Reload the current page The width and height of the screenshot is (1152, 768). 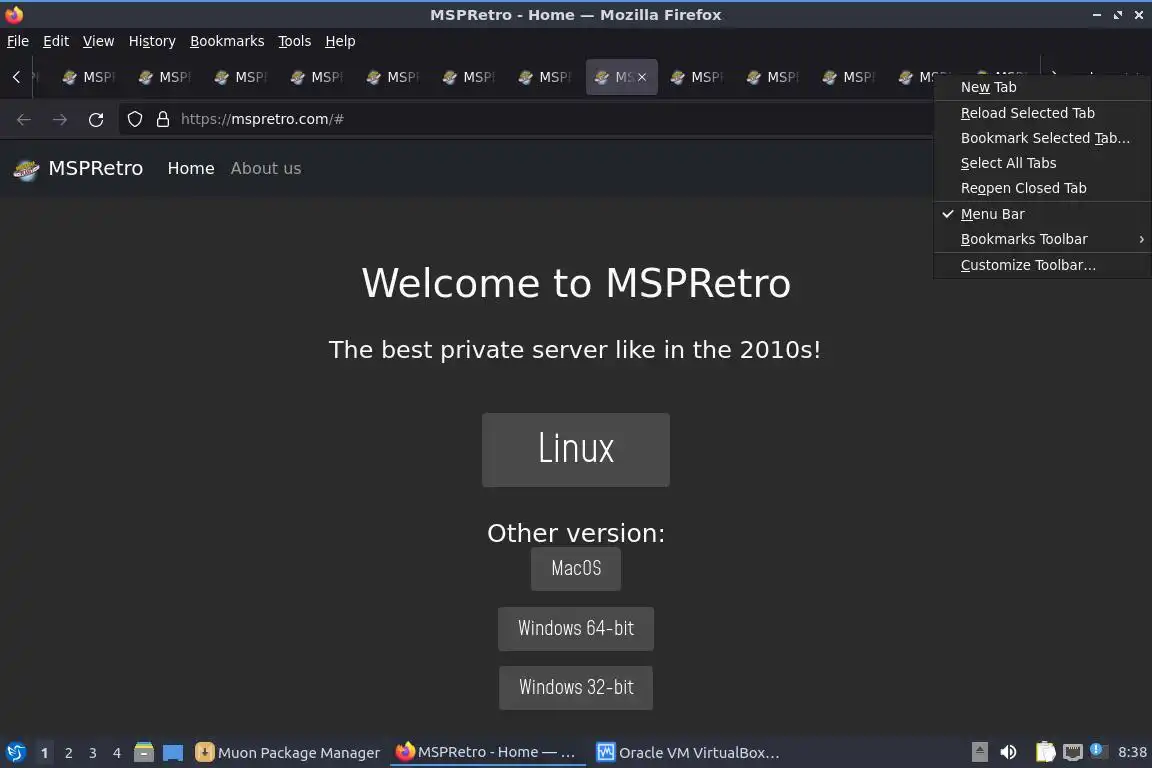coord(96,119)
